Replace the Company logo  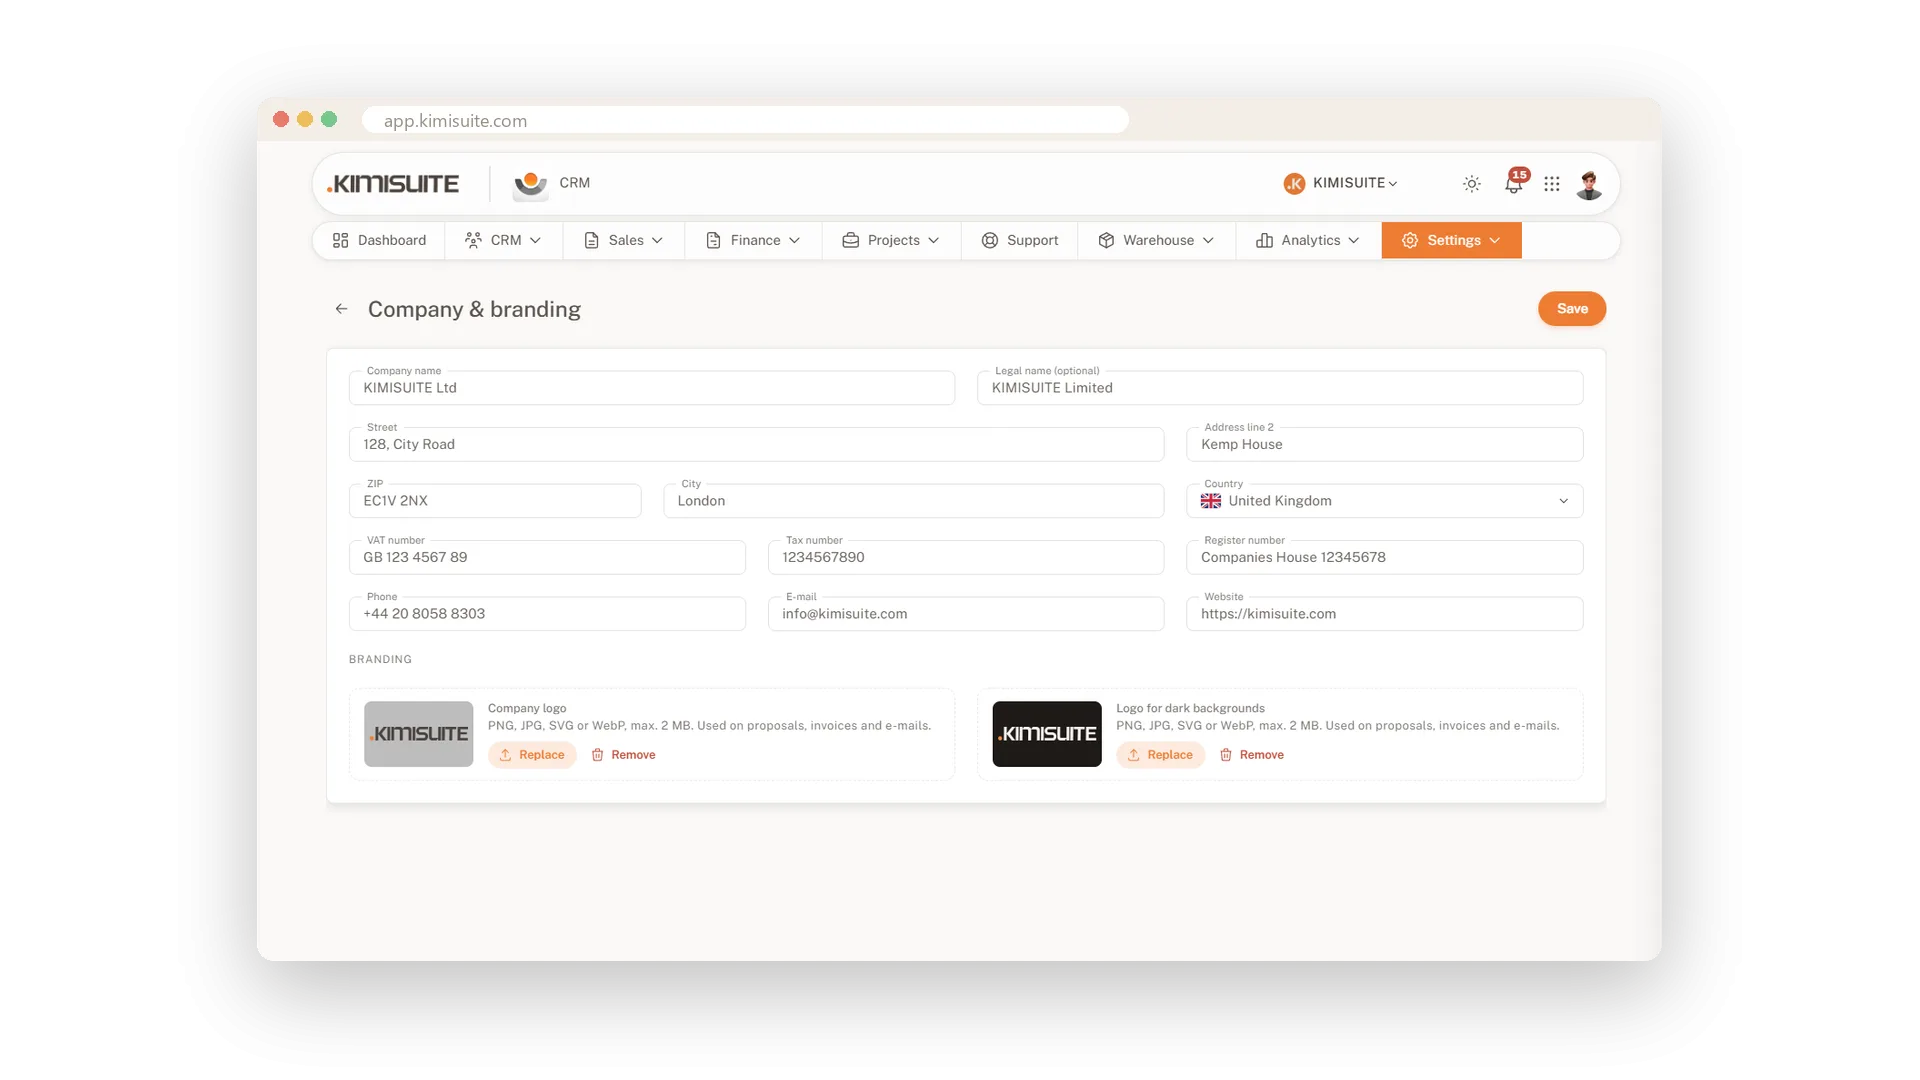532,755
